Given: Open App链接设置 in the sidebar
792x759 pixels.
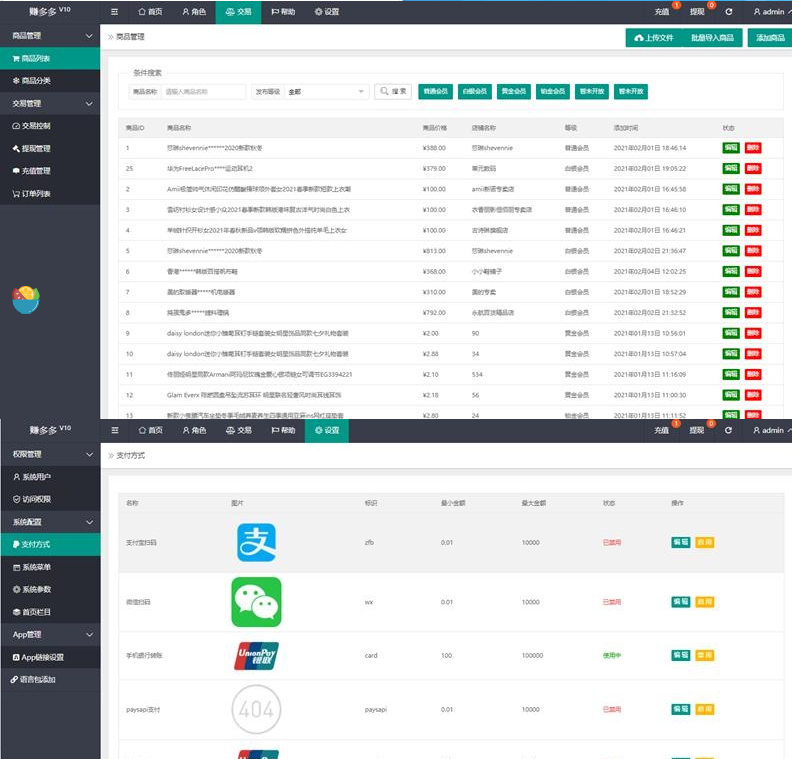Looking at the screenshot, I should (43, 657).
